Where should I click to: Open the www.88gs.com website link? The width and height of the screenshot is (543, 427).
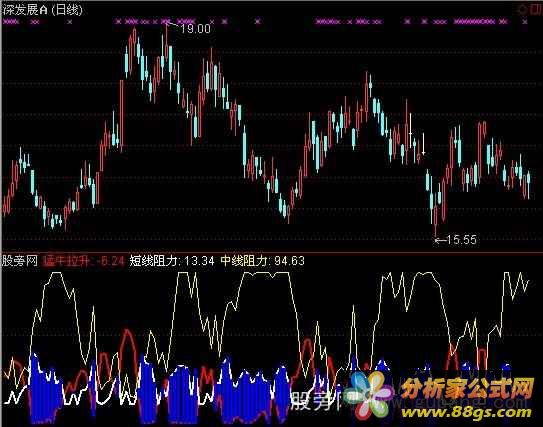pyautogui.click(x=466, y=412)
